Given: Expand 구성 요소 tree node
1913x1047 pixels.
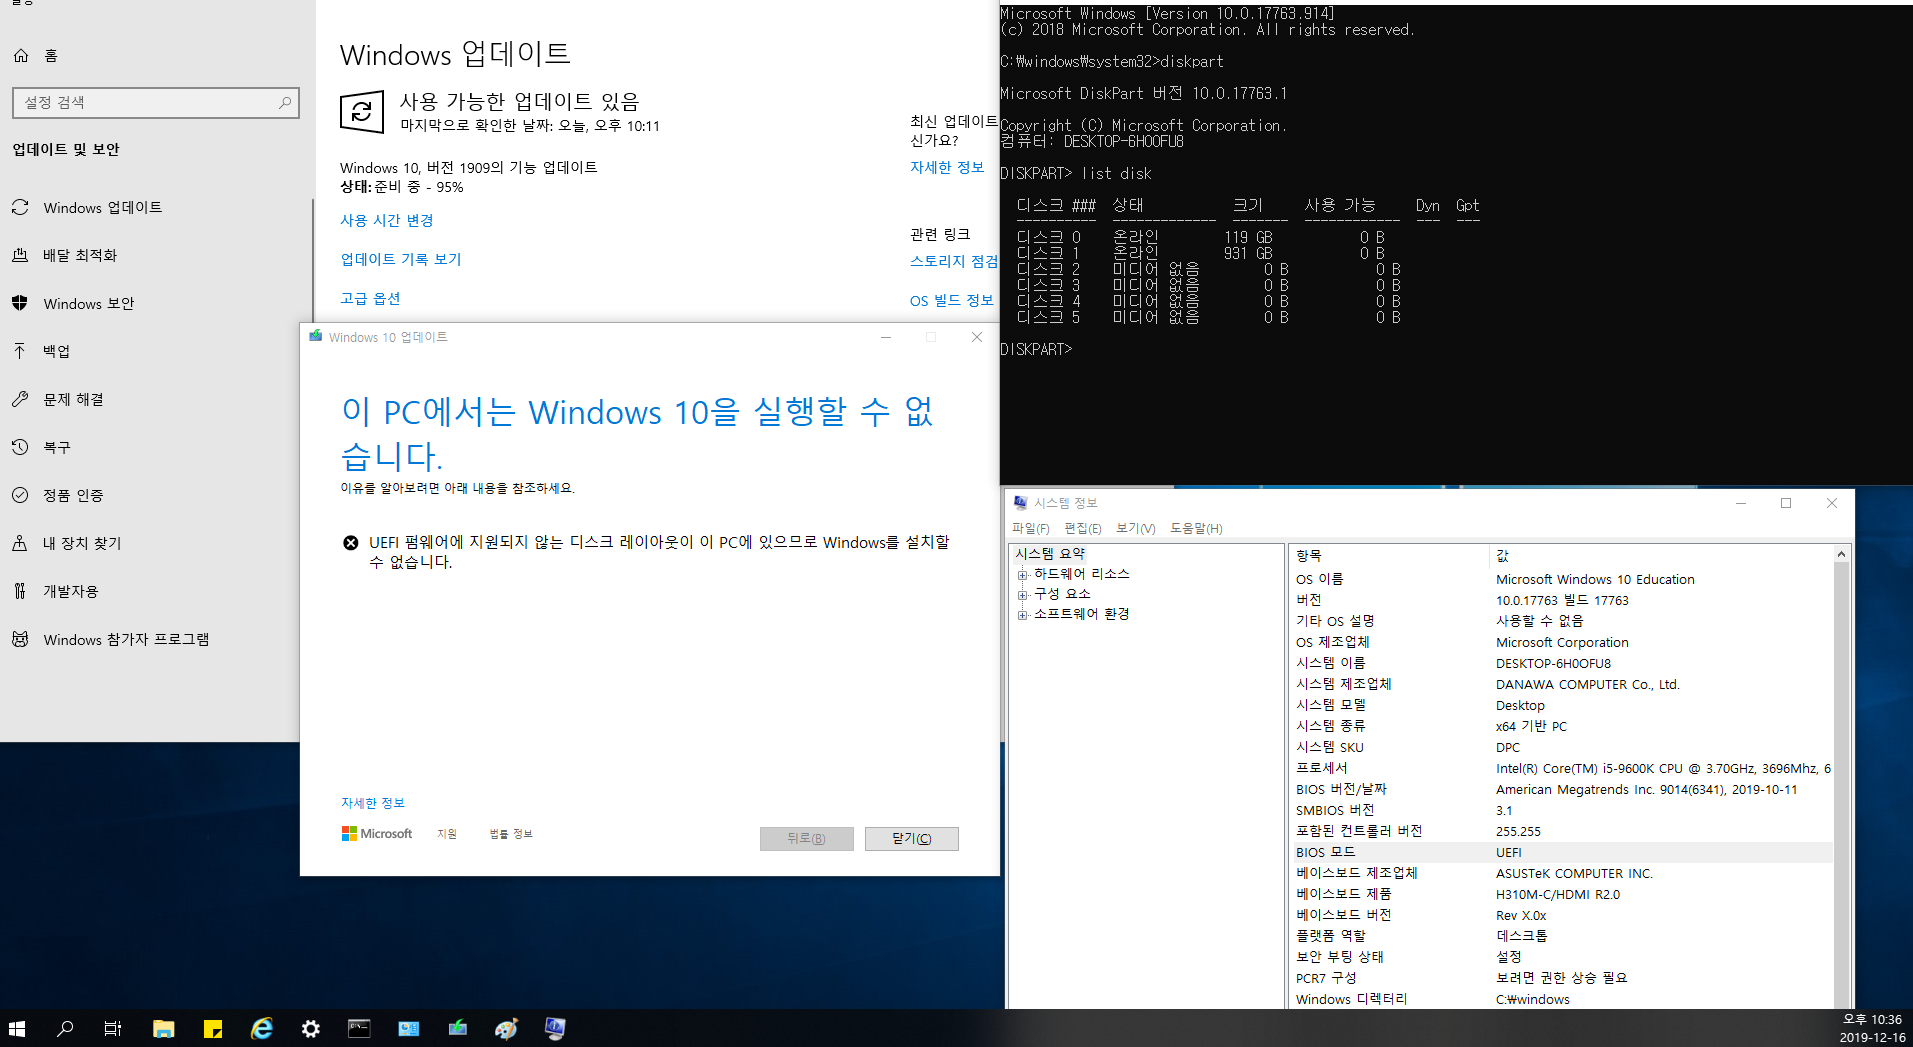Looking at the screenshot, I should [x=1023, y=595].
